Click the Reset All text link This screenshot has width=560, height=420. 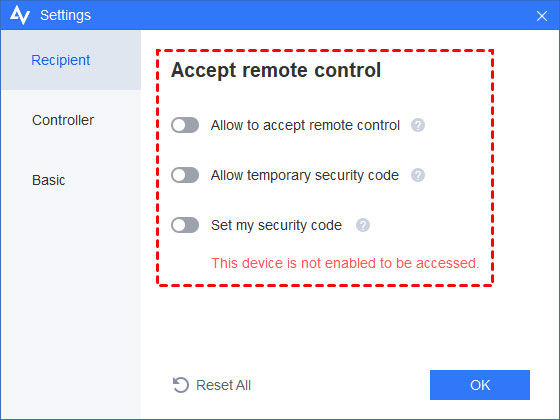tap(224, 385)
